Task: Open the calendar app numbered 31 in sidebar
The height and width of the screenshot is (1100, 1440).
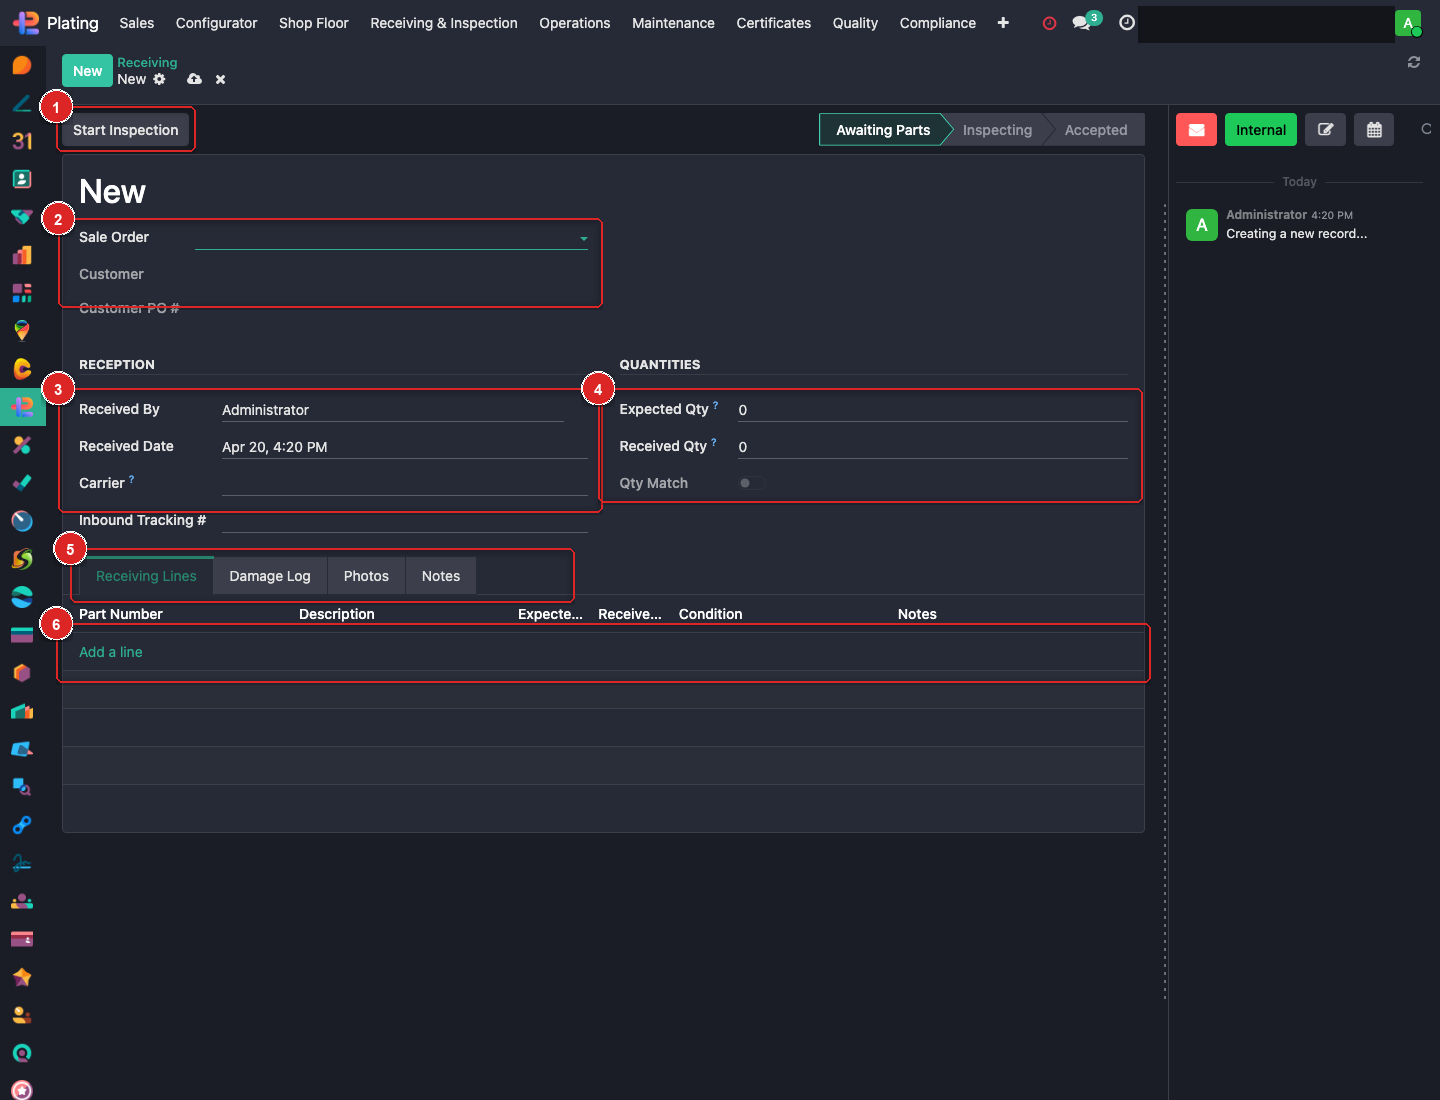Action: (22, 141)
